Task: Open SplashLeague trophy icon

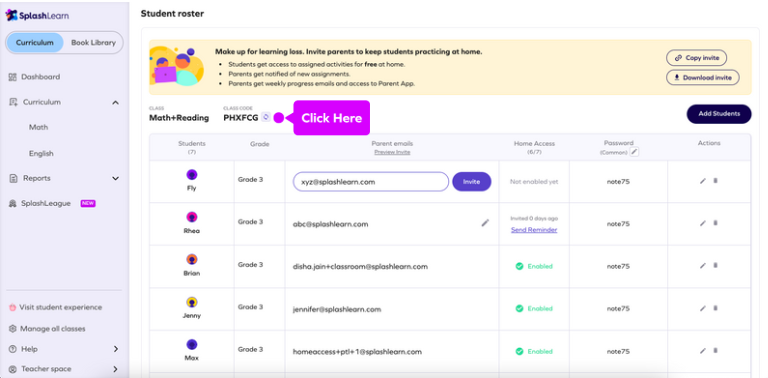Action: [13, 204]
